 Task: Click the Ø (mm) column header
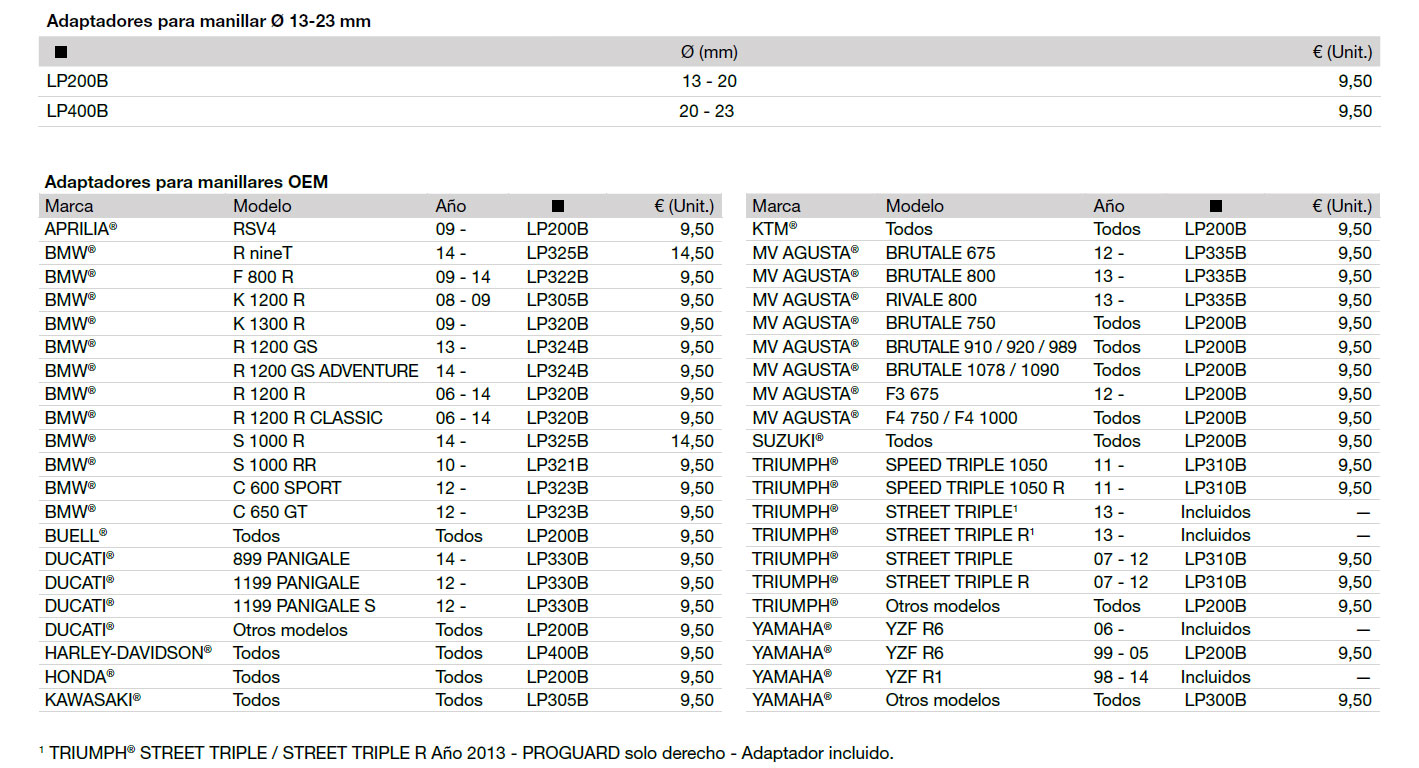(708, 52)
